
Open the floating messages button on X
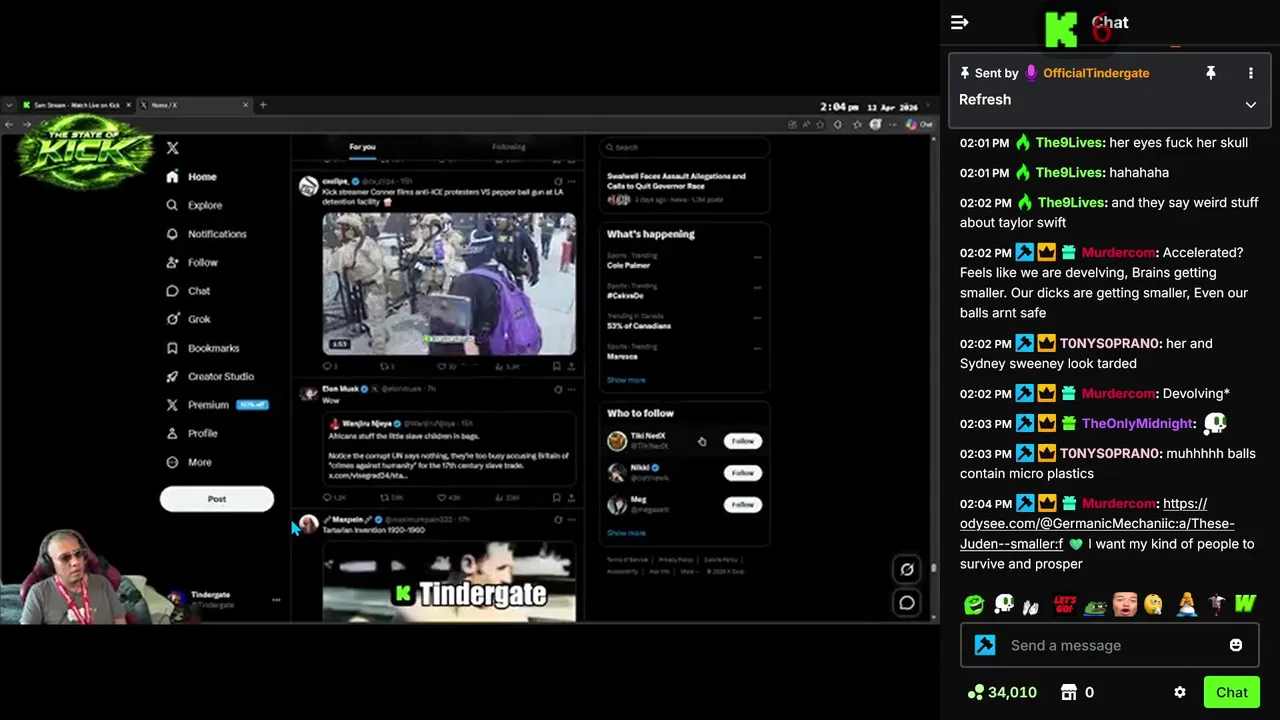click(x=906, y=603)
